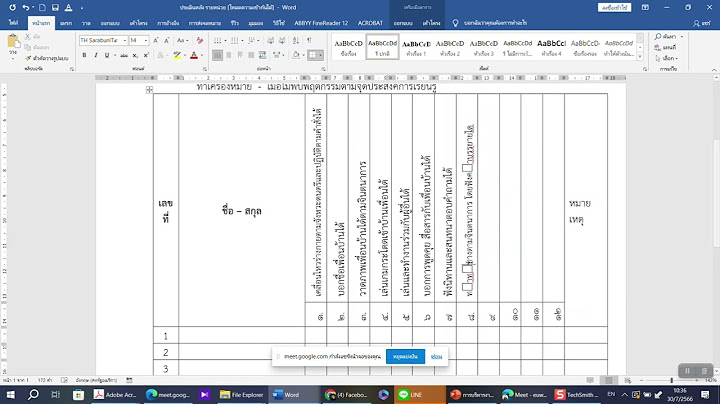
Task: Open the Paragraph dialog launcher
Action: (x=323, y=69)
